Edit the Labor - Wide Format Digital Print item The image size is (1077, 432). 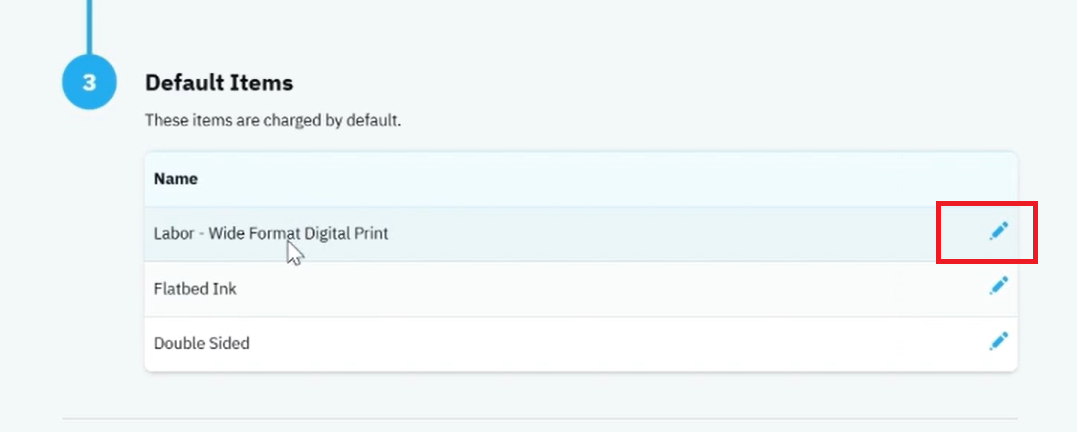(999, 231)
